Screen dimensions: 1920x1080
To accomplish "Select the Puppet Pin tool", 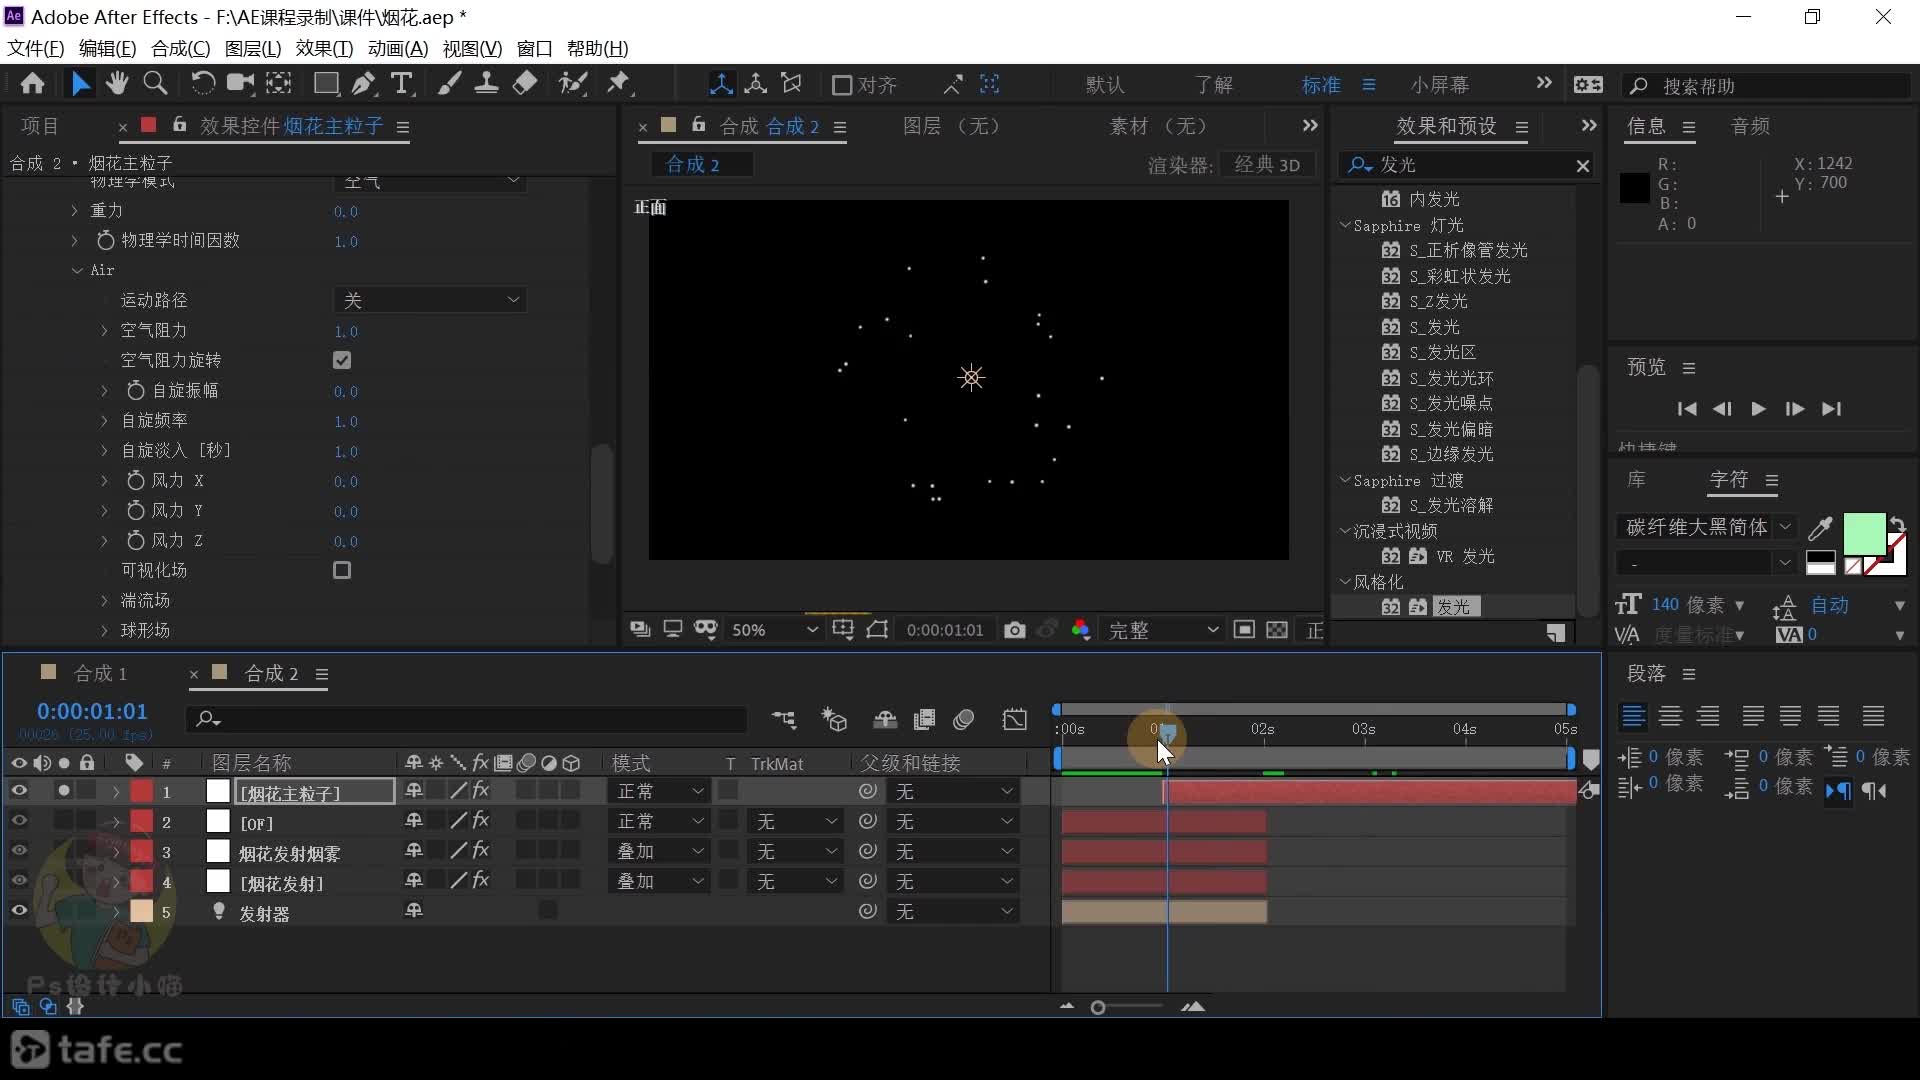I will [x=619, y=84].
